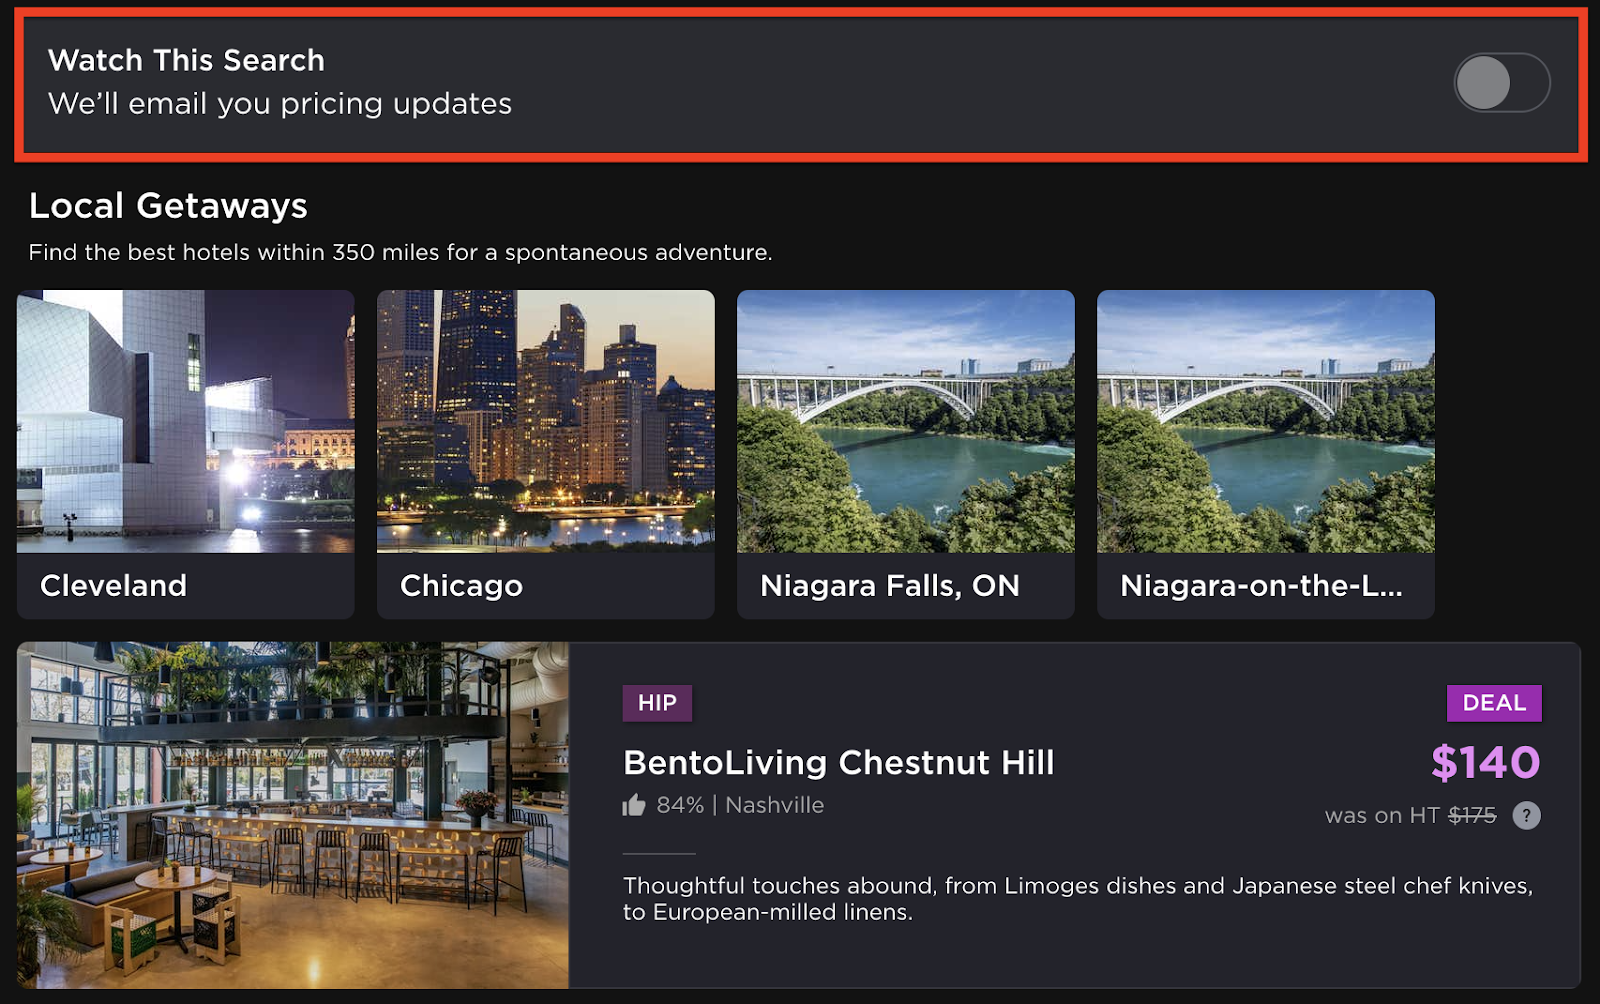Click the HIP category badge
1600x1004 pixels.
(657, 703)
